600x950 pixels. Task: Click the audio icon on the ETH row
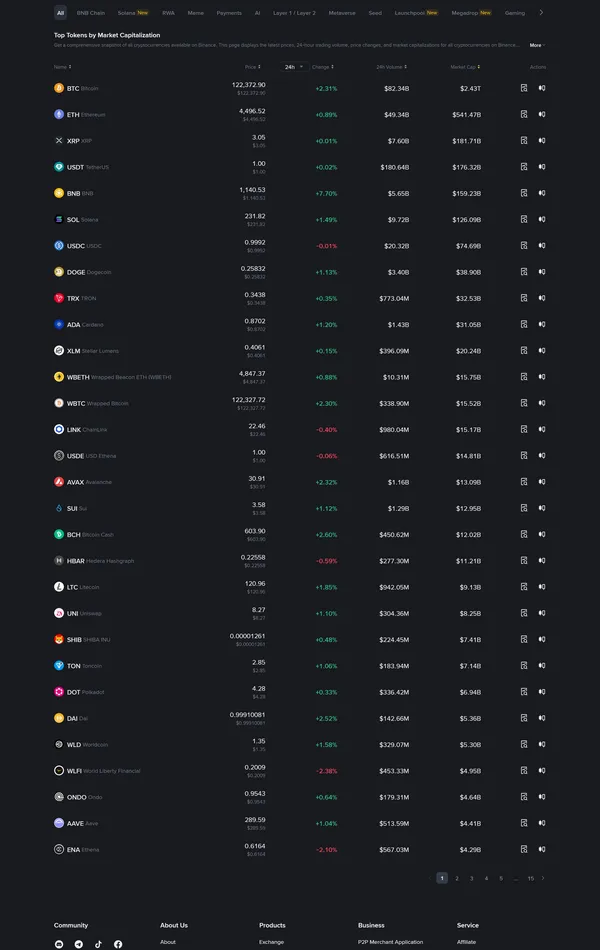pyautogui.click(x=542, y=114)
